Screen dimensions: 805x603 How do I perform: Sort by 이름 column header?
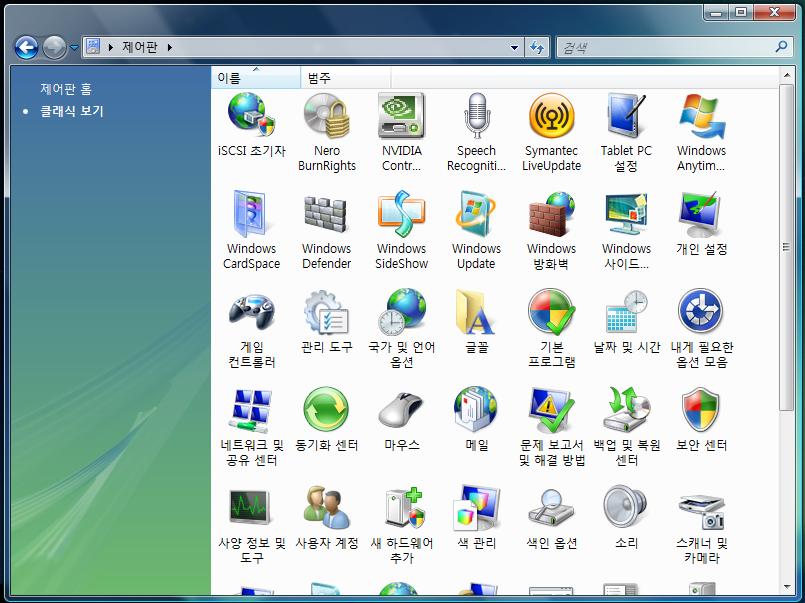(256, 78)
